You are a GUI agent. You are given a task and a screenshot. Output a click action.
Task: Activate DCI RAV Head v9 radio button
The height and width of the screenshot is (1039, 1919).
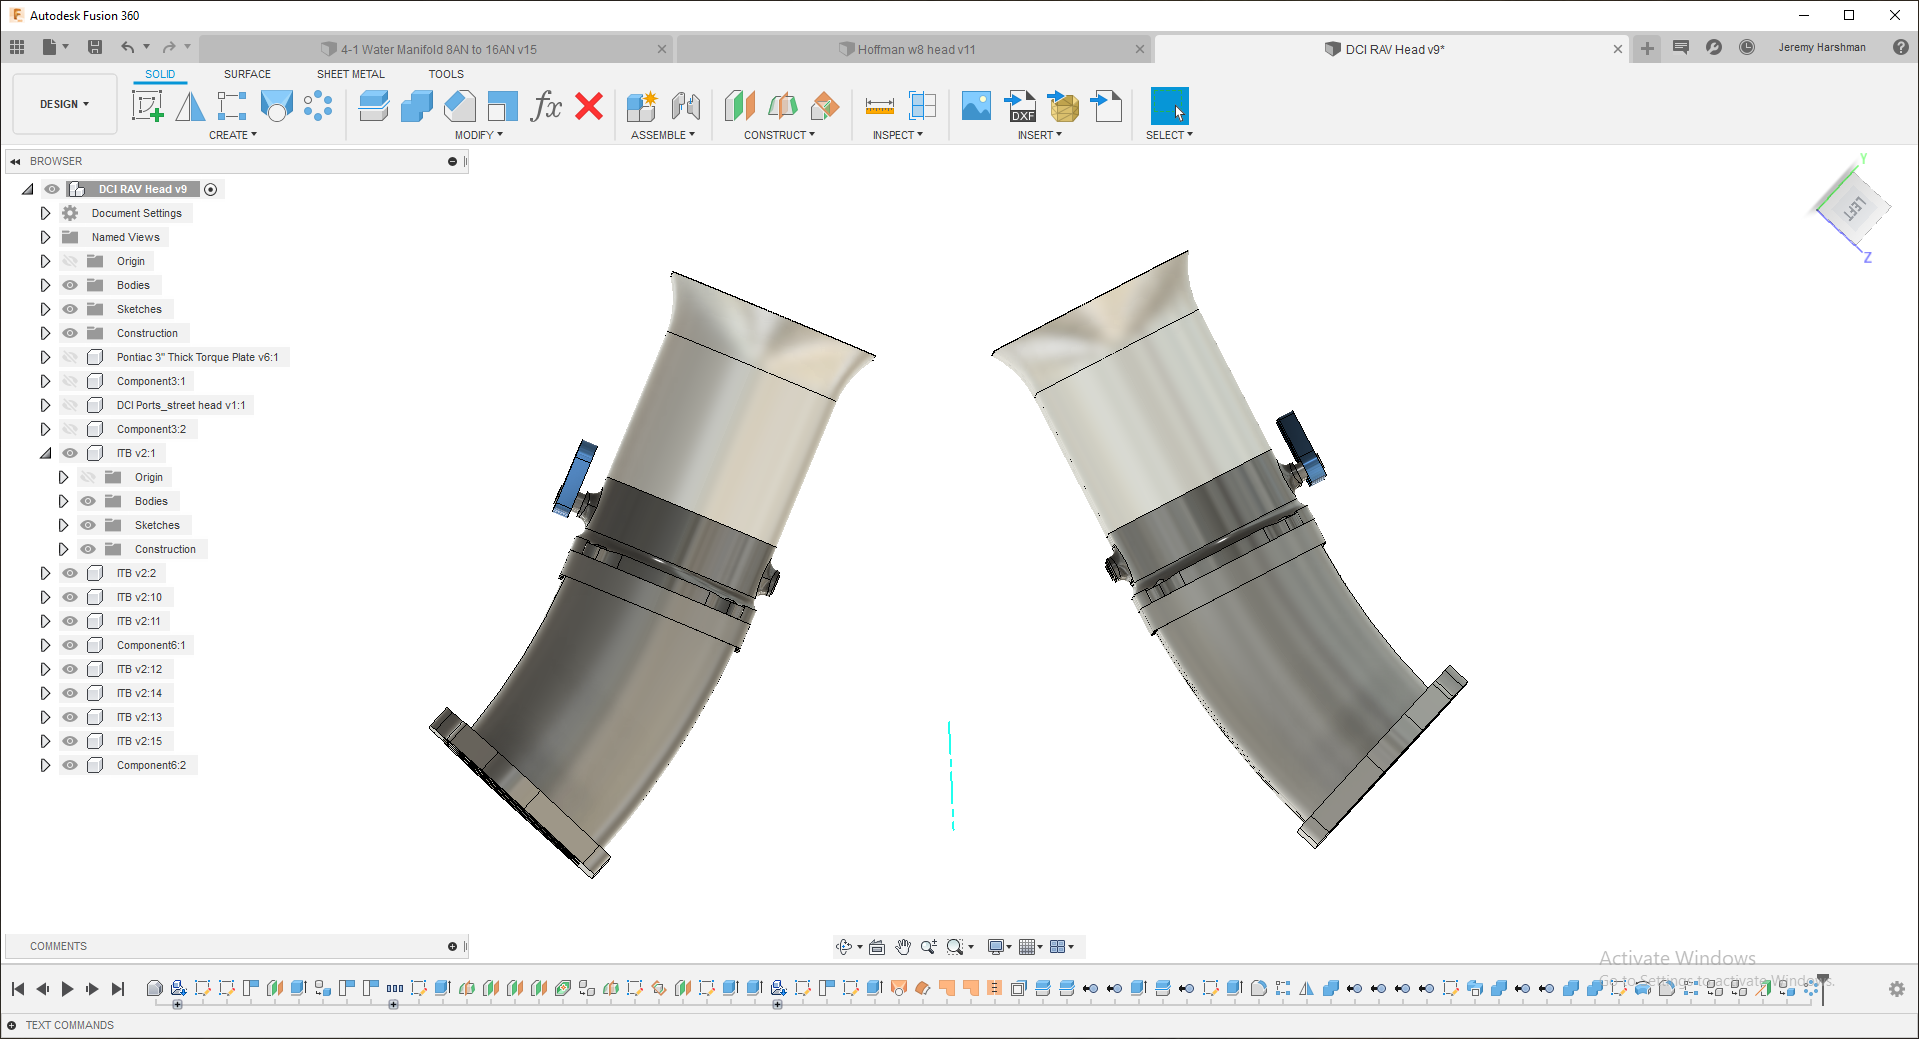210,189
